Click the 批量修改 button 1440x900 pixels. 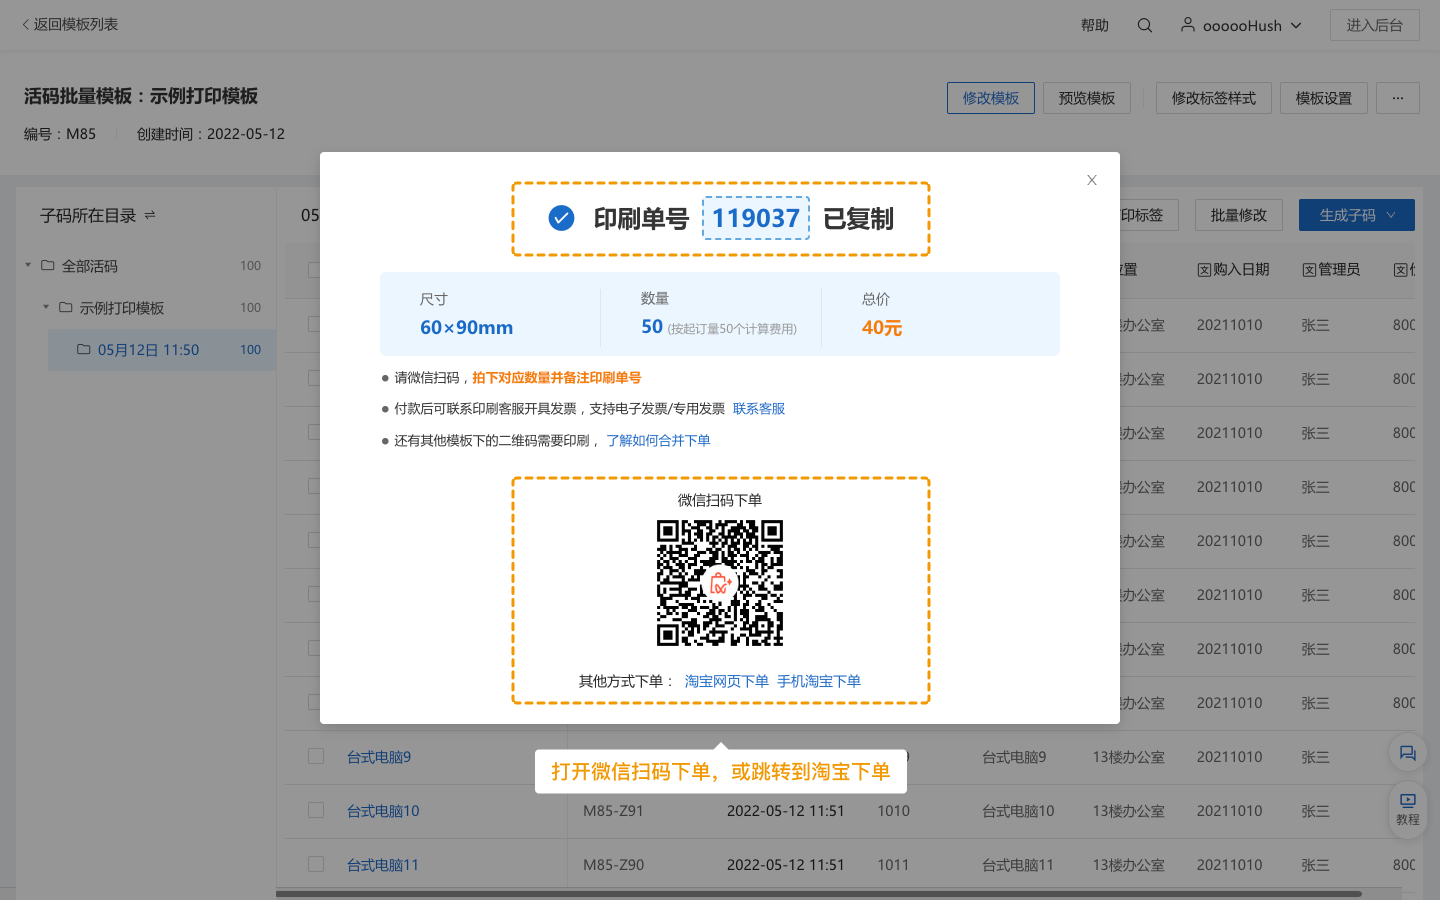point(1239,215)
